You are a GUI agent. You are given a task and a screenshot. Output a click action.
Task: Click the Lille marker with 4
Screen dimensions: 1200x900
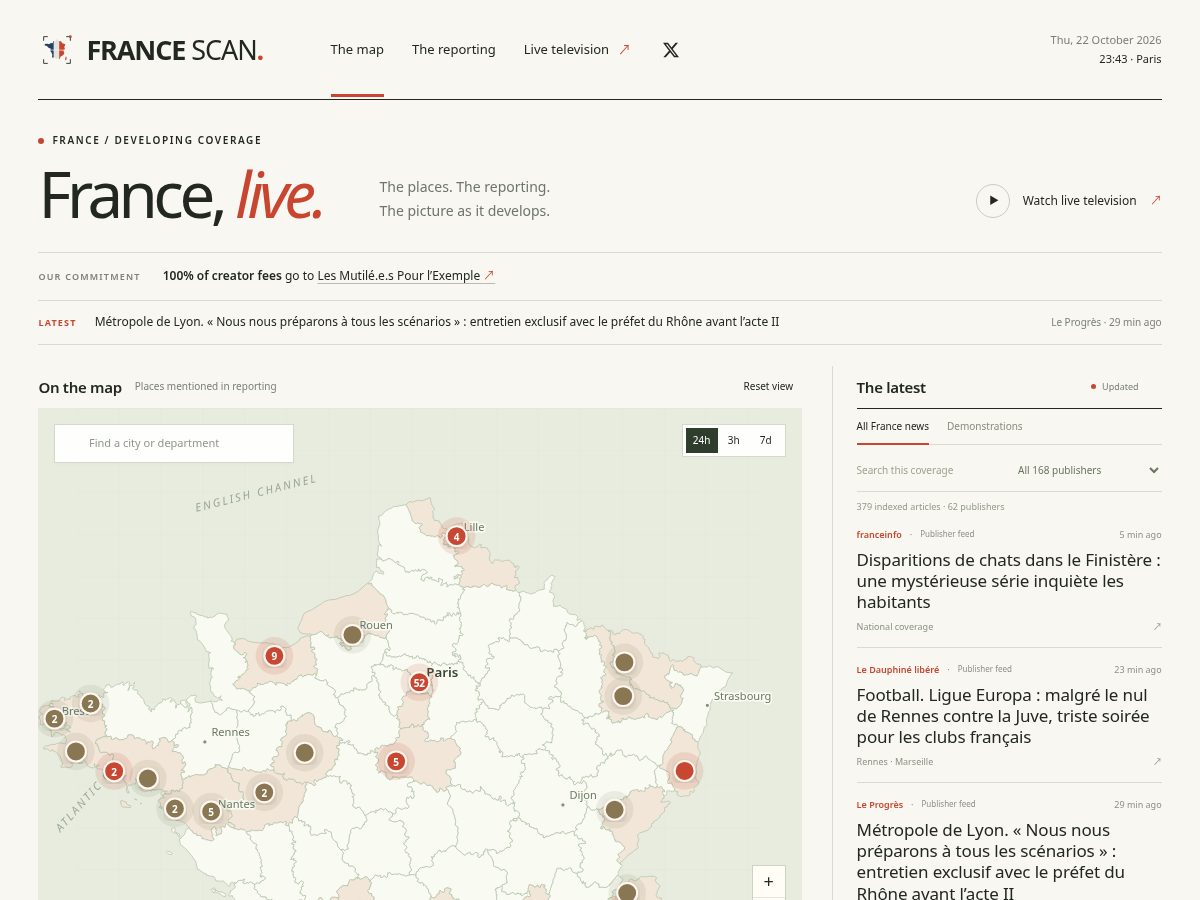point(457,536)
